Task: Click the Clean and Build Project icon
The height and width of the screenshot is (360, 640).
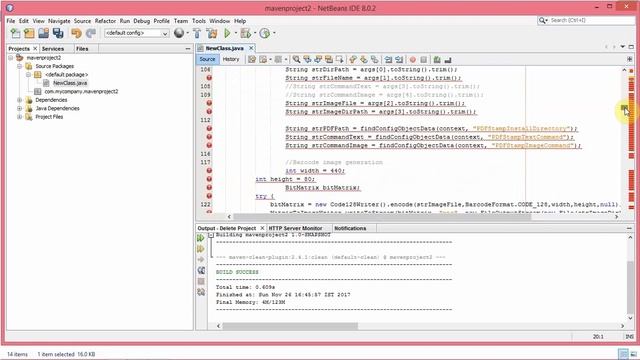Action: pyautogui.click(x=211, y=33)
